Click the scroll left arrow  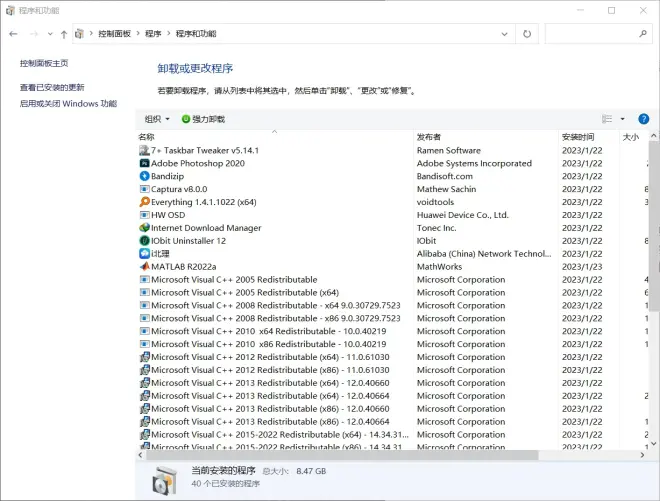coord(140,455)
